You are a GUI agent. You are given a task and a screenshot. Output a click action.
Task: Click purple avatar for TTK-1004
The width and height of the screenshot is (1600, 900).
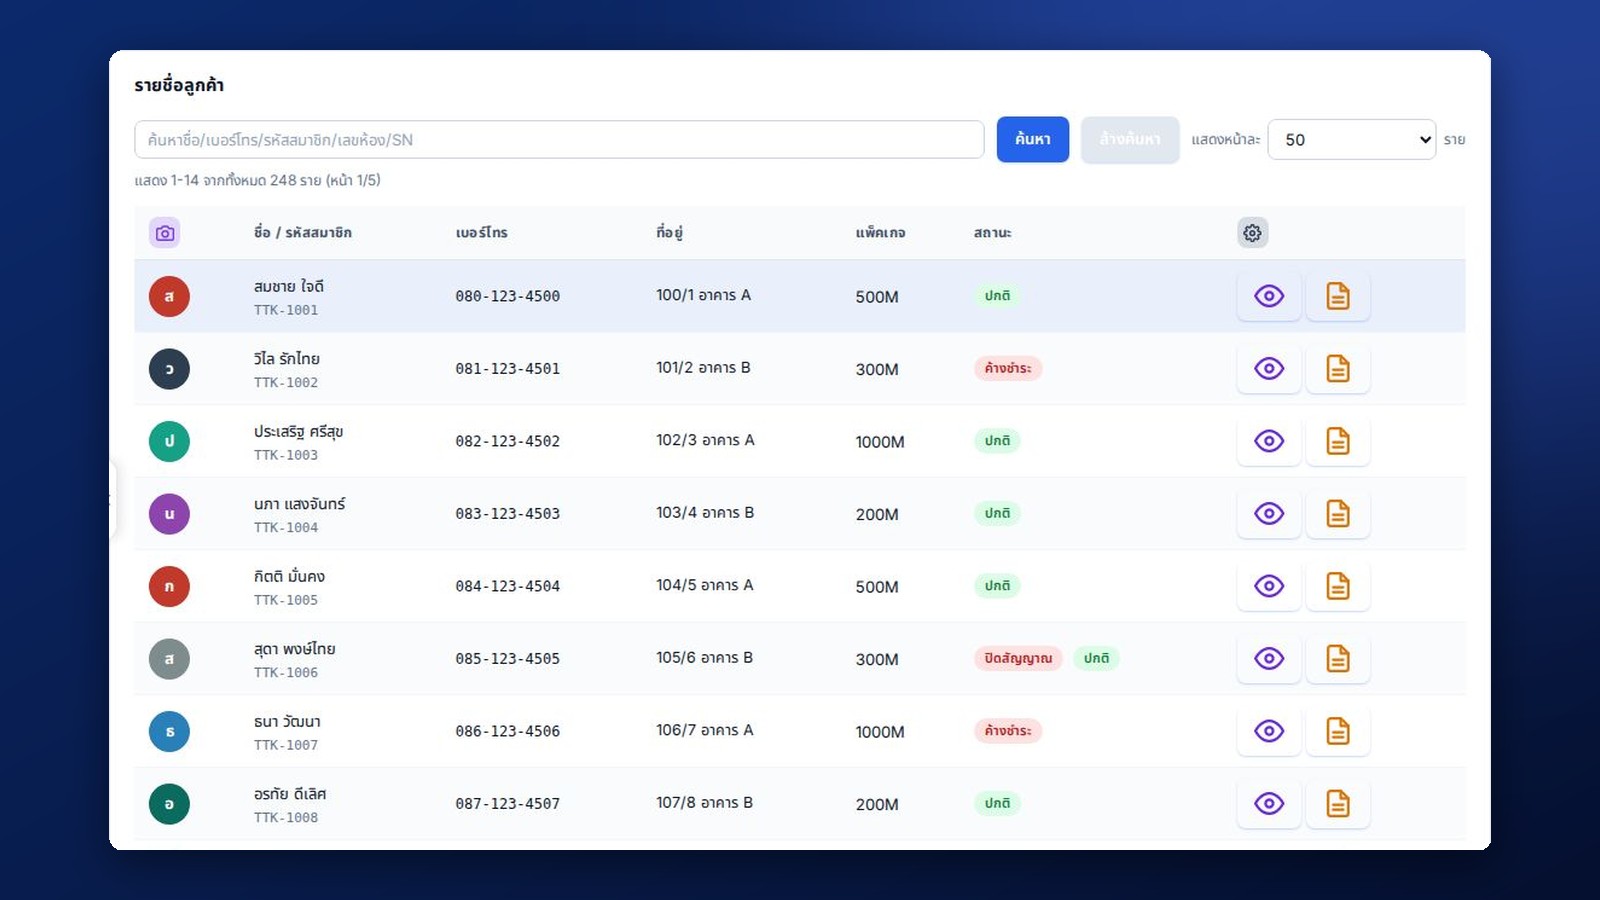[x=169, y=514]
